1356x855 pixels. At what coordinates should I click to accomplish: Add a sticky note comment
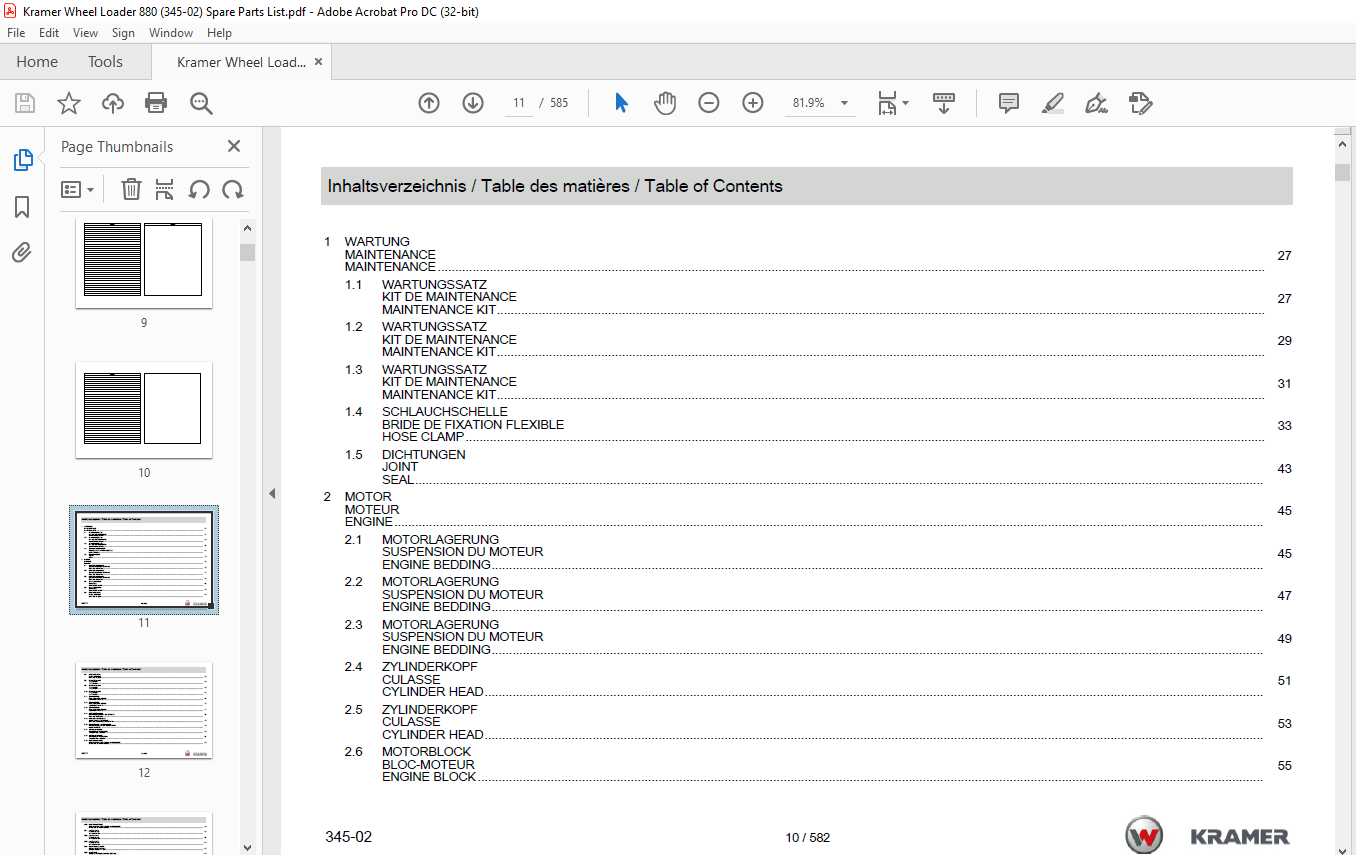[1009, 103]
